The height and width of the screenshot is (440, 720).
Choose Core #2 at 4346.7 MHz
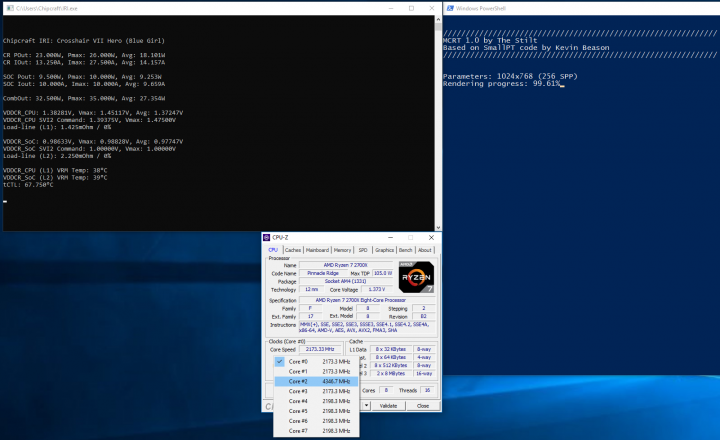(316, 381)
